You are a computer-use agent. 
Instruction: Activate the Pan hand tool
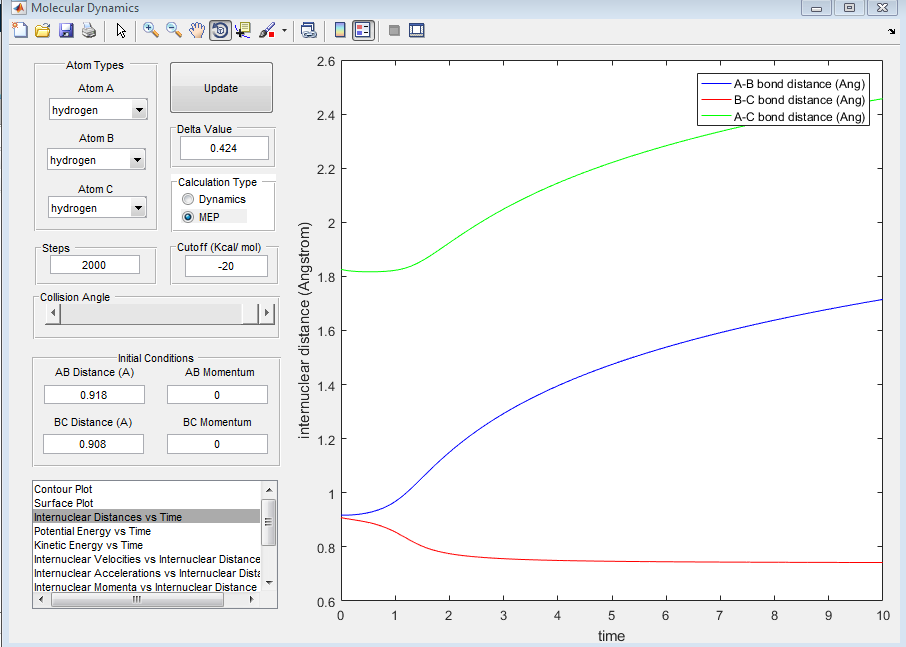click(197, 30)
